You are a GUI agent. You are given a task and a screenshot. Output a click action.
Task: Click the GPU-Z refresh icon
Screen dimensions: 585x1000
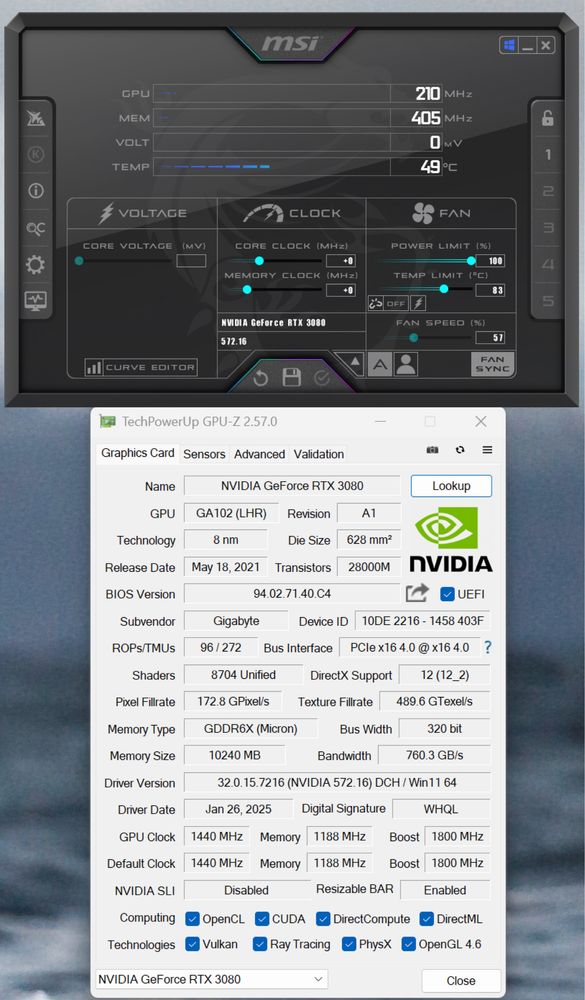(460, 450)
